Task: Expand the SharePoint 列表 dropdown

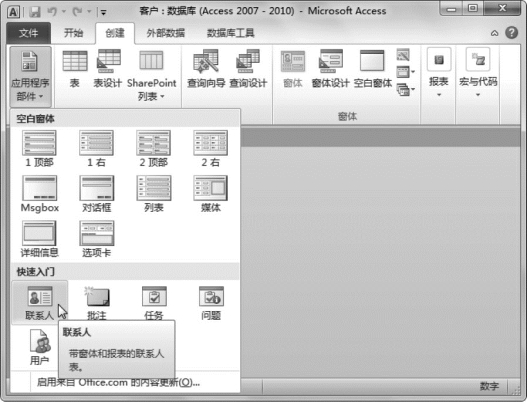Action: (x=151, y=75)
